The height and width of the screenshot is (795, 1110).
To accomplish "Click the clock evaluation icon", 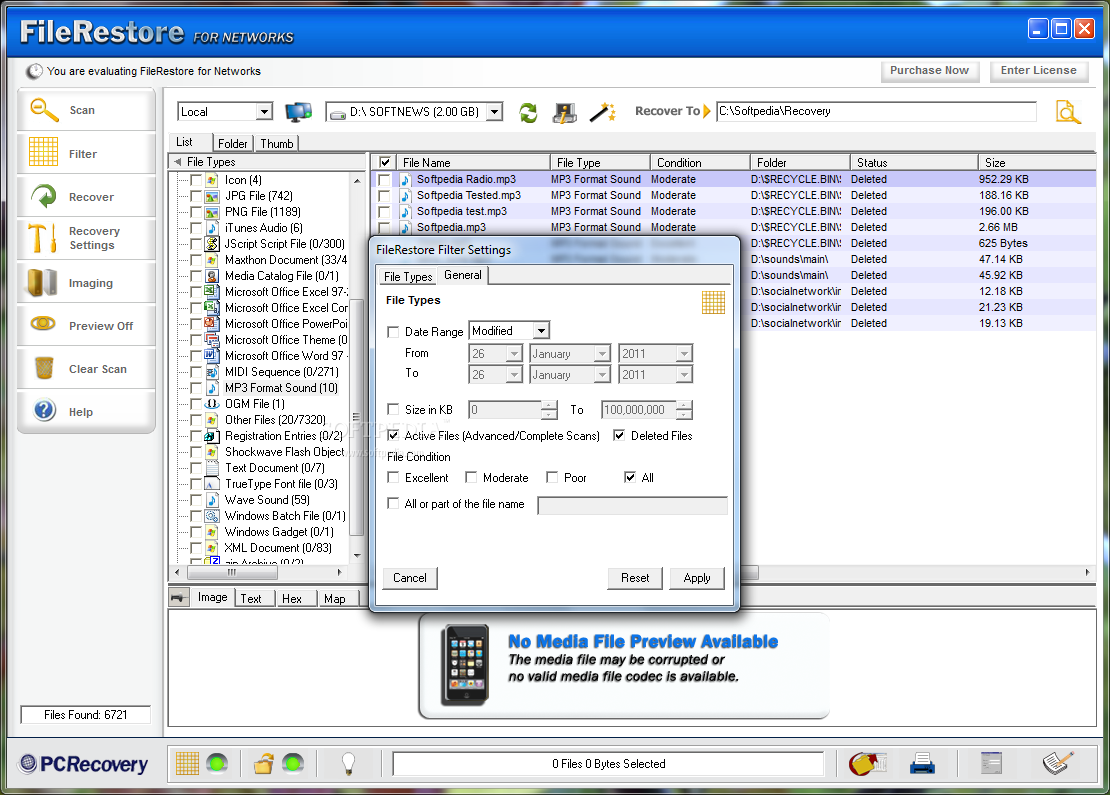I will [x=34, y=72].
